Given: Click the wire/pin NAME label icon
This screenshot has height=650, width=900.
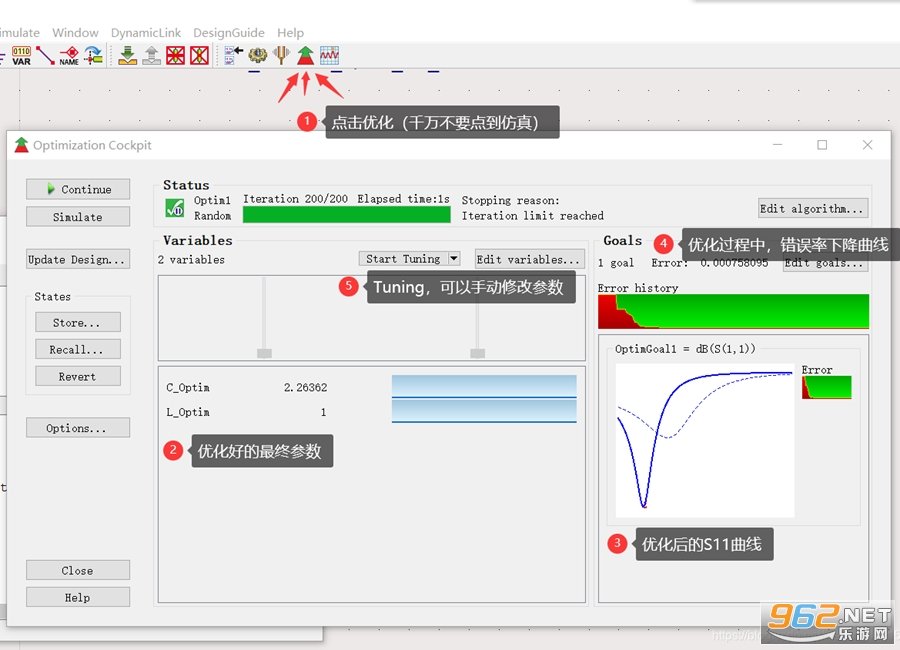Looking at the screenshot, I should [69, 56].
